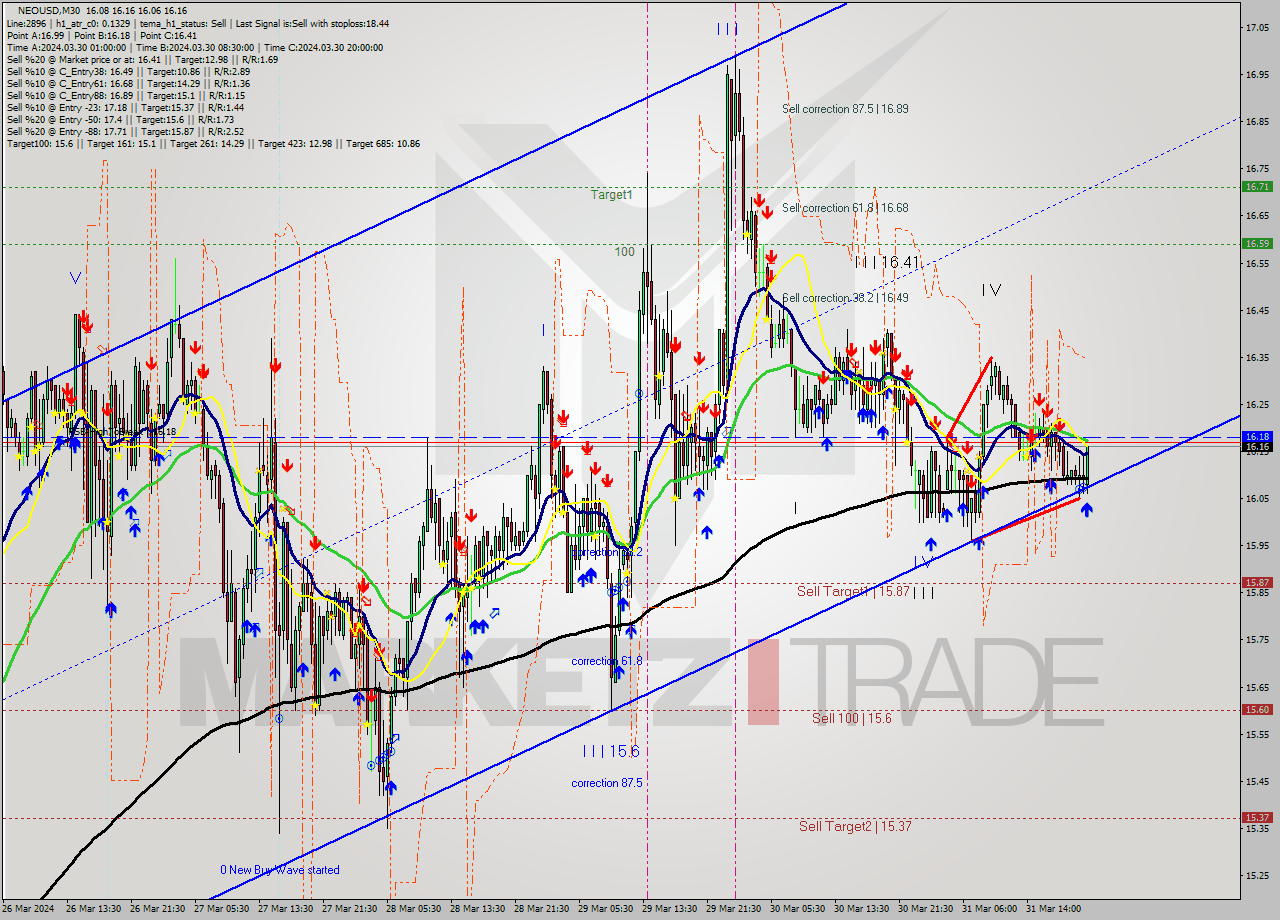Click the '30 Mar 13:30' time axis label
This screenshot has height=920, width=1280.
(862, 908)
